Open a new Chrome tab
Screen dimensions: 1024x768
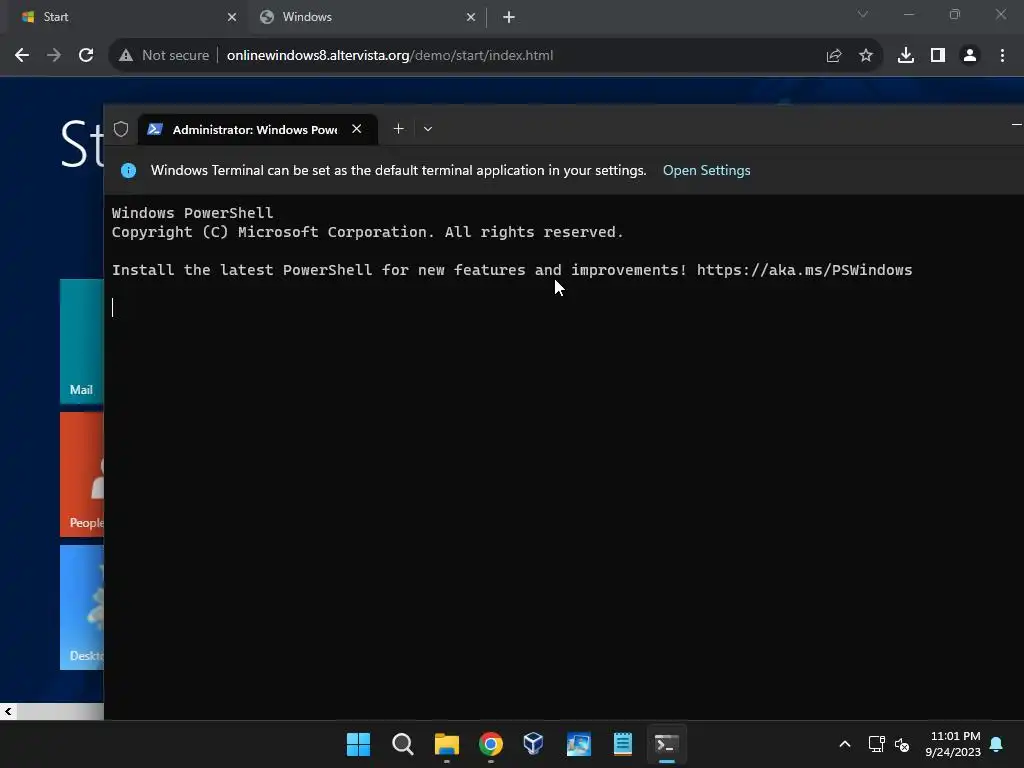(509, 17)
